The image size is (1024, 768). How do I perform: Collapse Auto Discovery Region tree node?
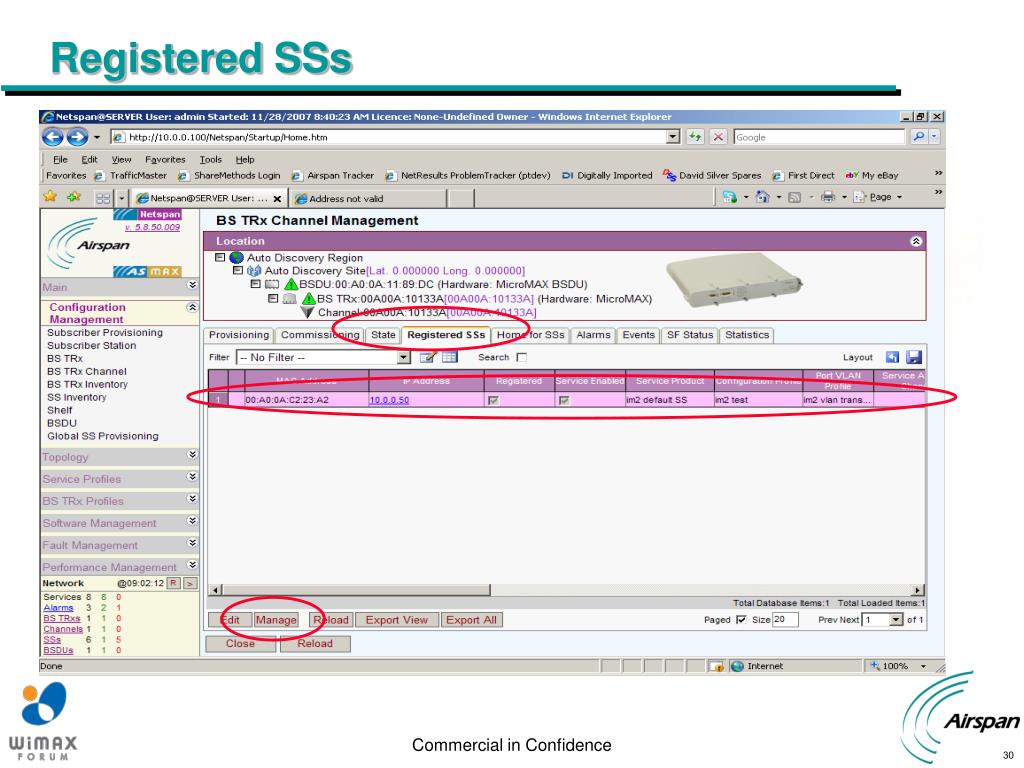click(x=220, y=257)
